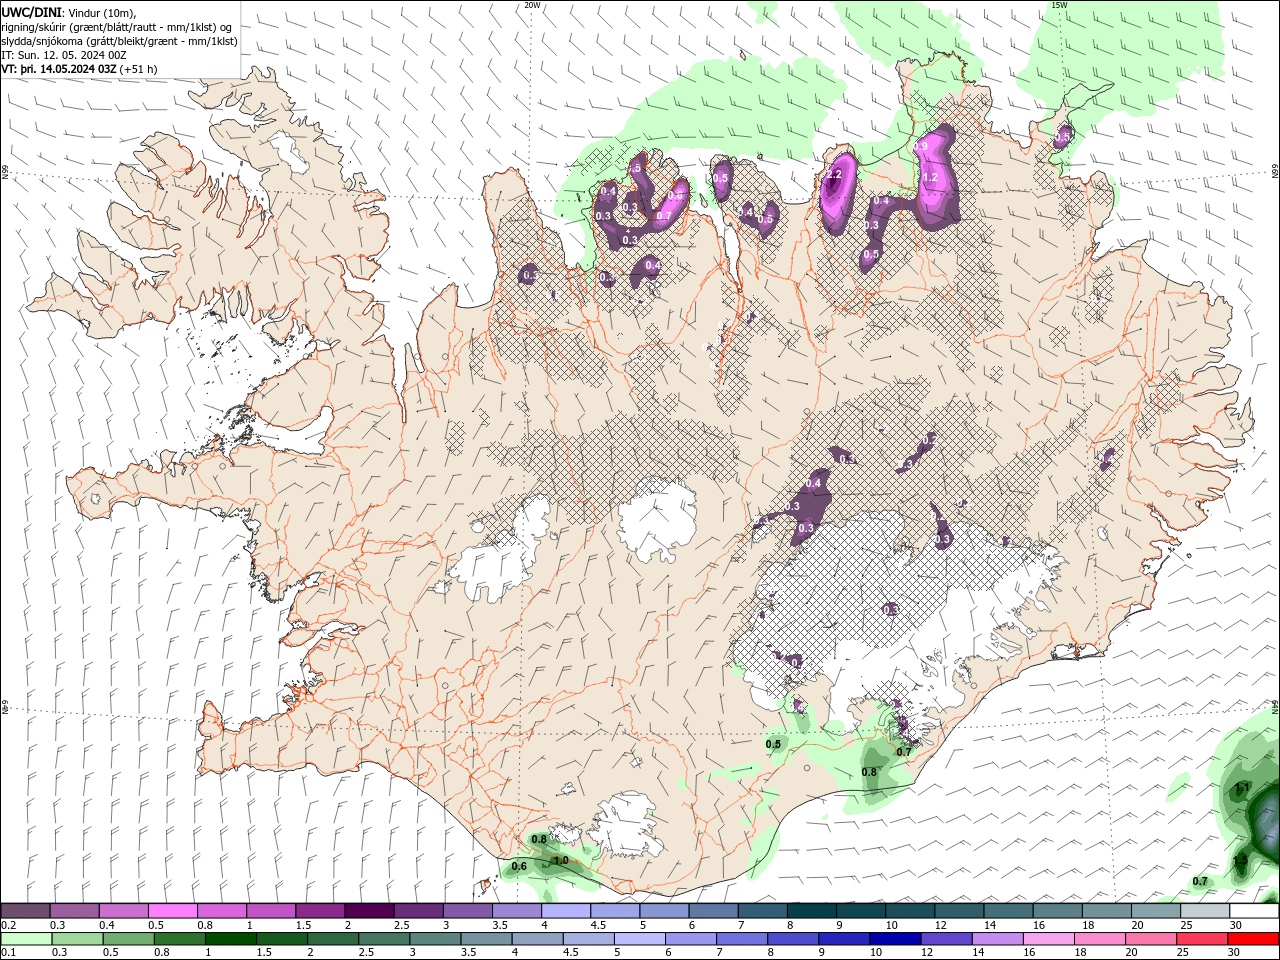This screenshot has height=960, width=1280.
Task: Click the snow scale swatch starting at 10
Action: tap(910, 911)
